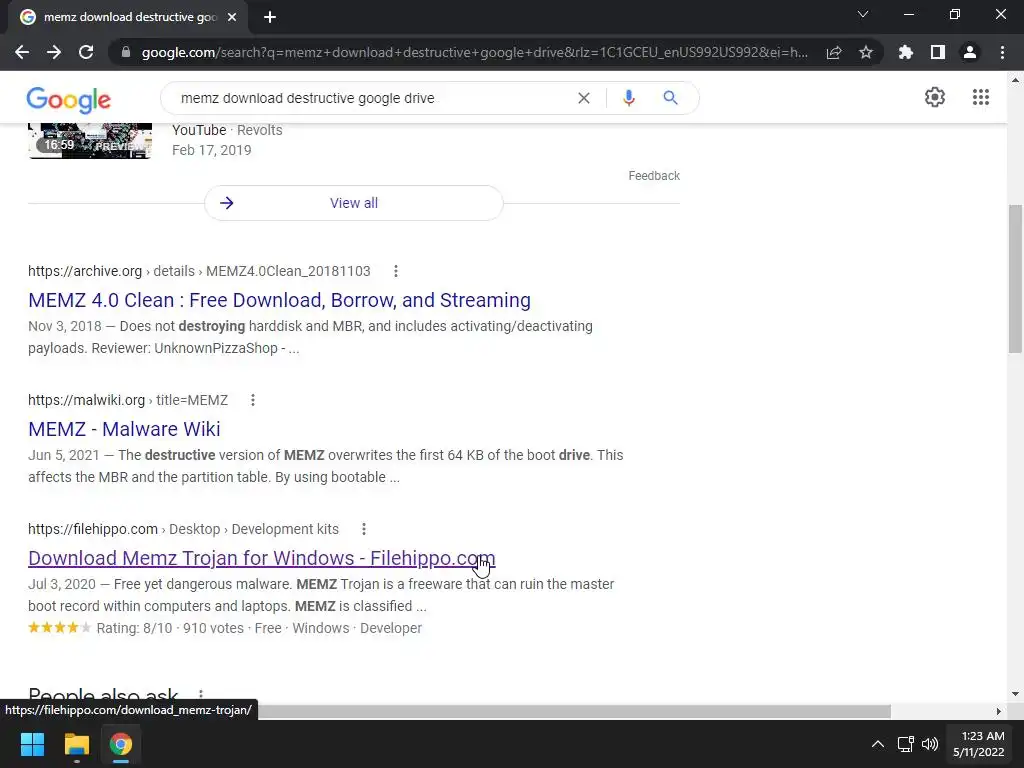Open the Extensions puzzle icon
Image resolution: width=1024 pixels, height=768 pixels.
(906, 52)
